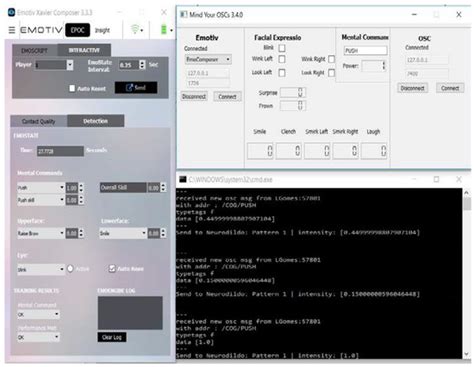Switch to the Contact Quality tab
Screen dimensions: 474x367
tap(39, 121)
